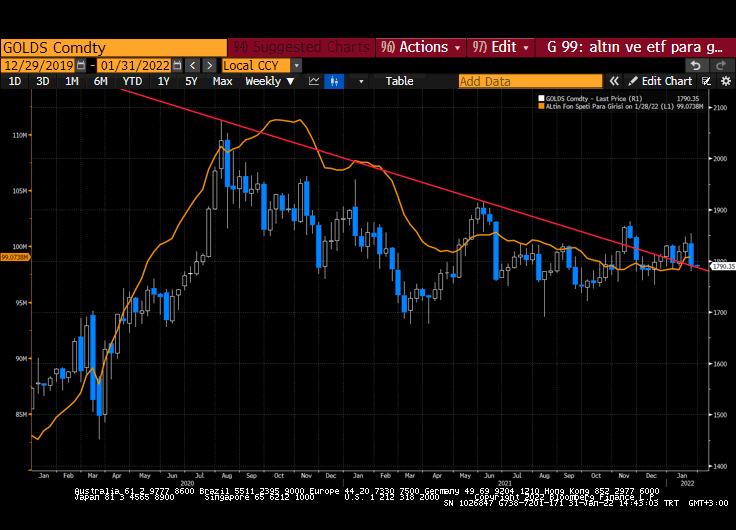This screenshot has width=736, height=530.
Task: Click the annotate chart pencil icon
Action: pyautogui.click(x=706, y=81)
